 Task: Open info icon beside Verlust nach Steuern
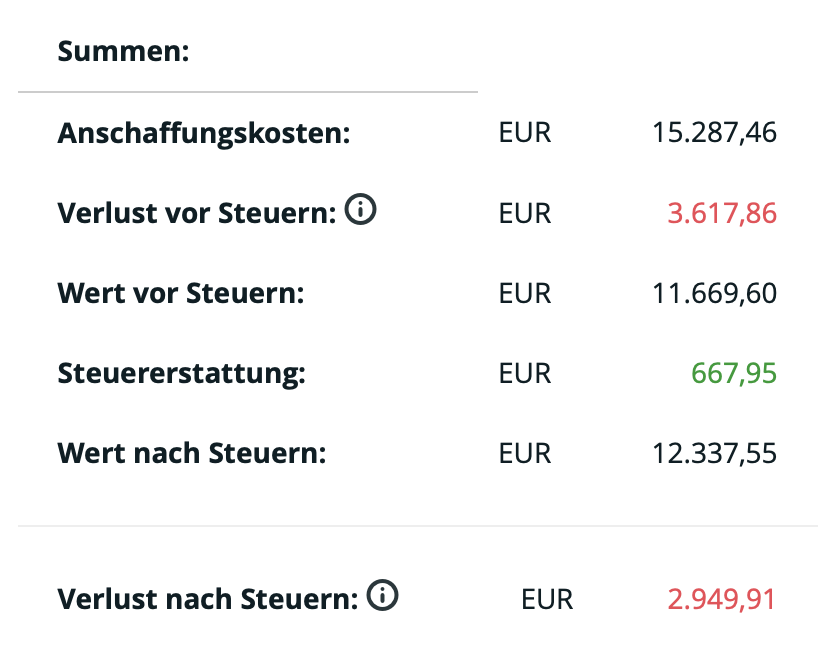[383, 597]
